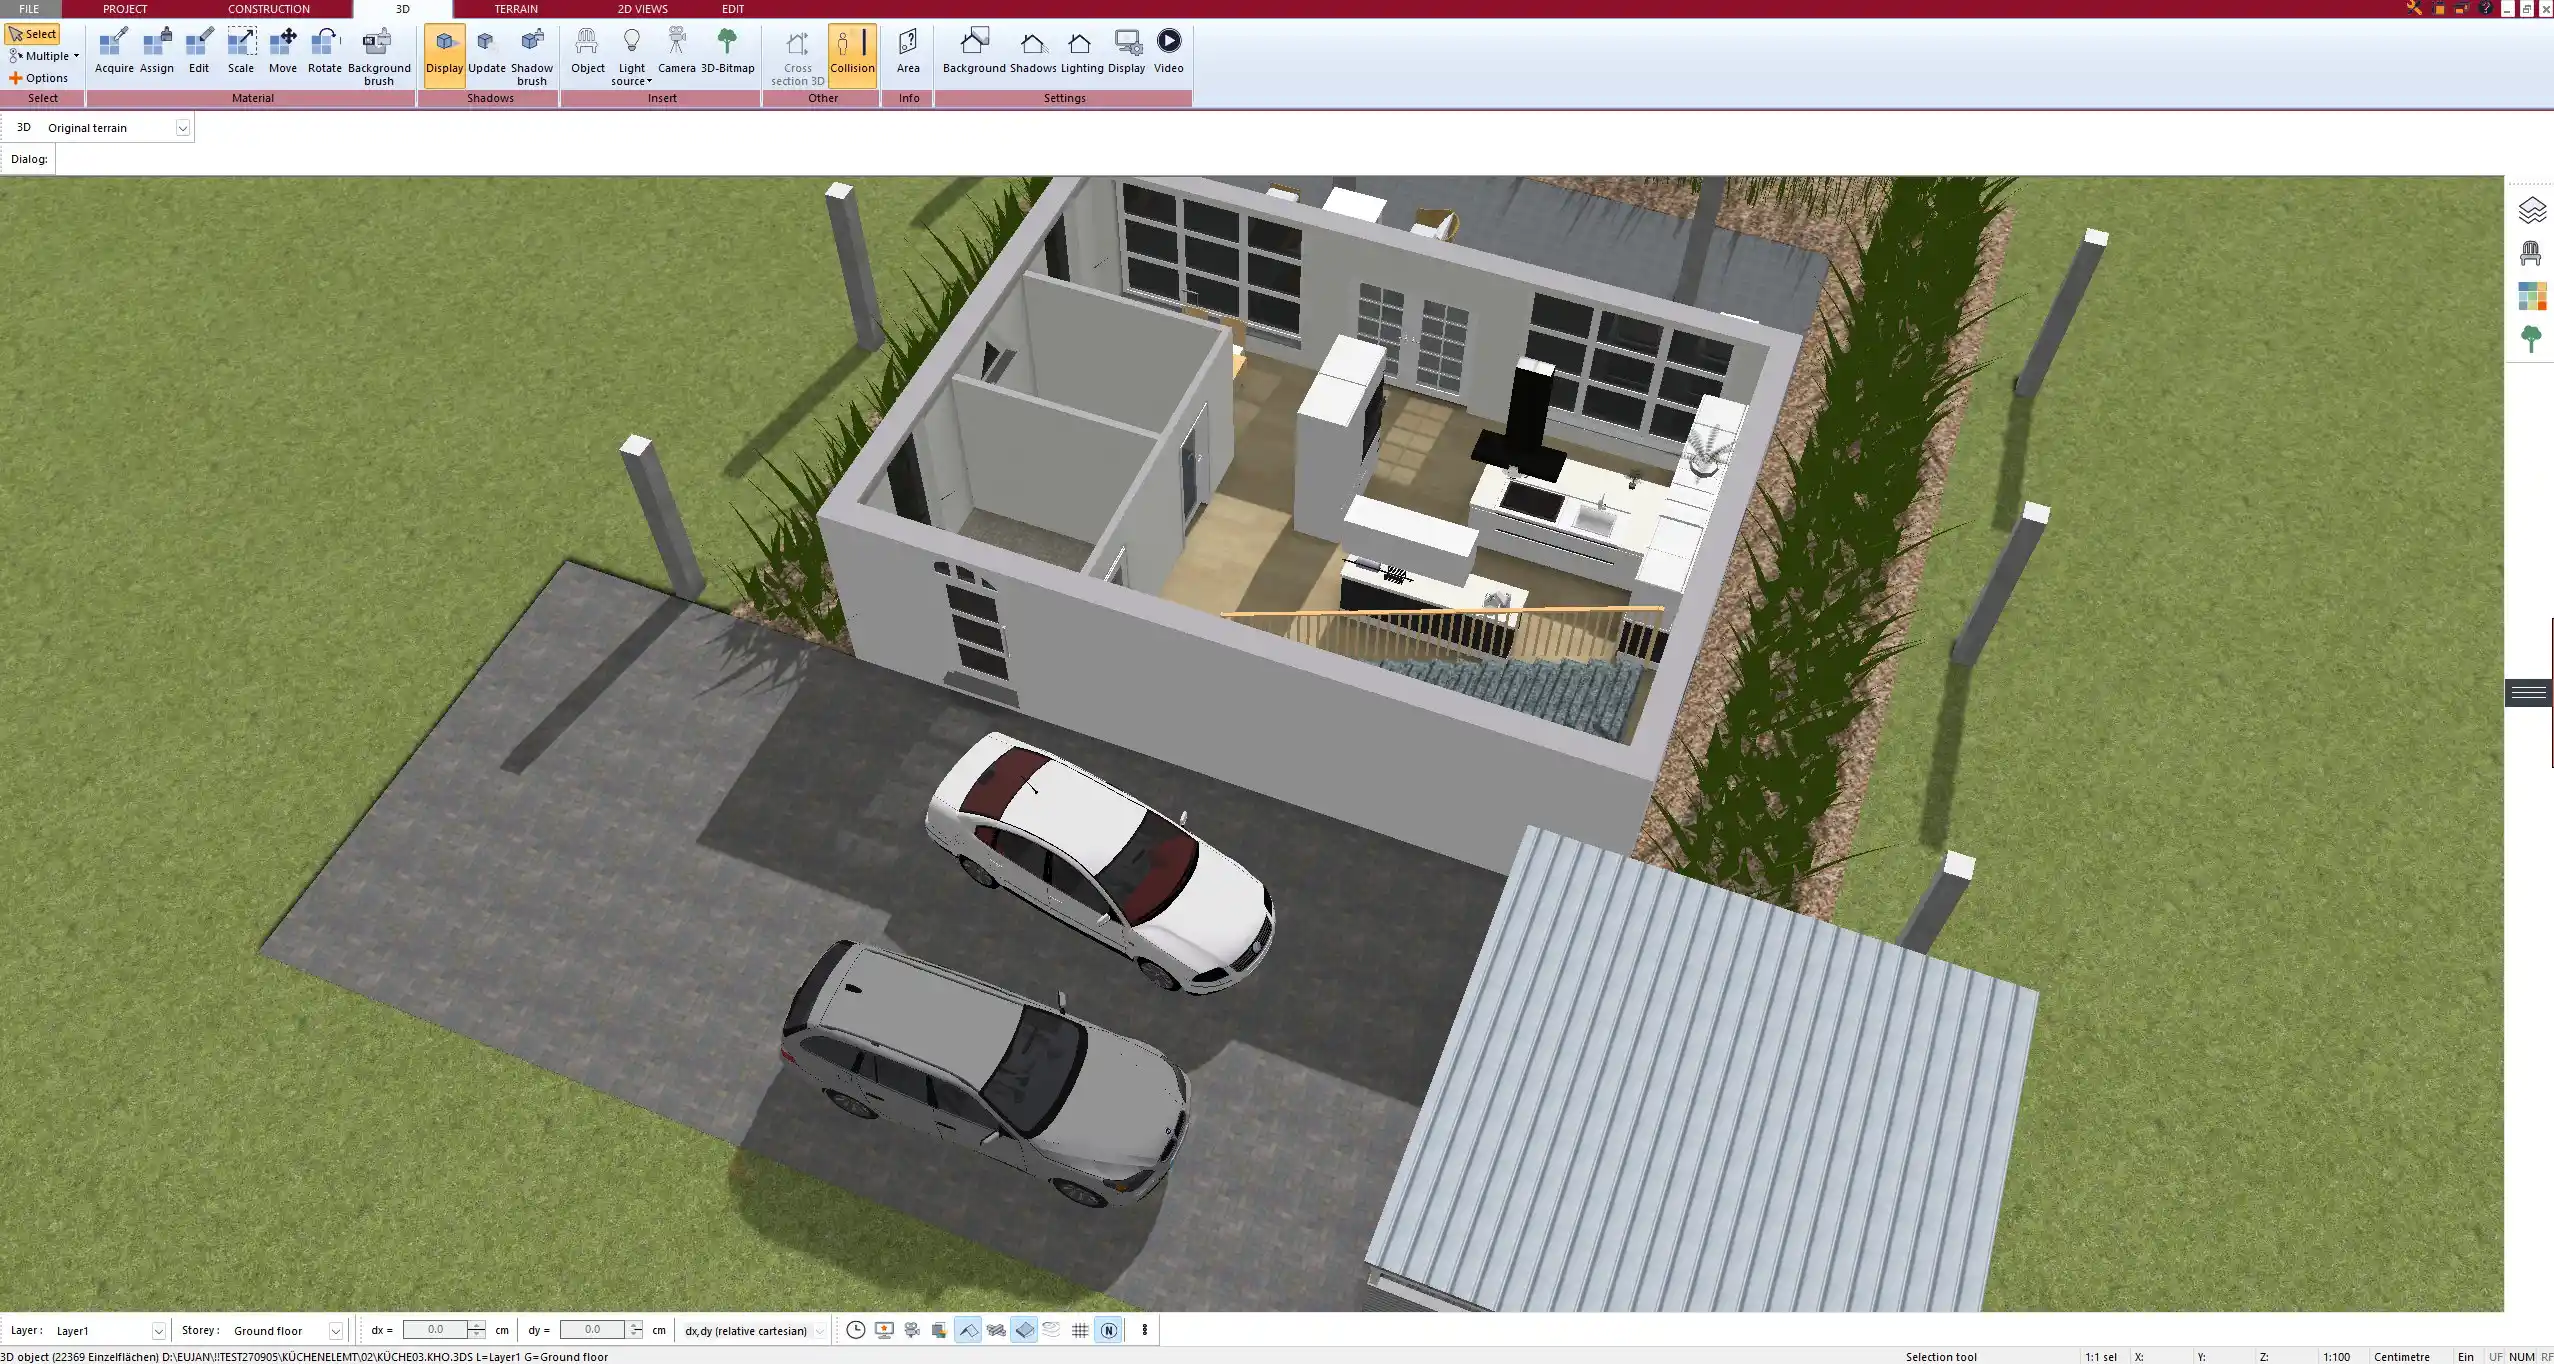Click the Ein indicator in status bar
This screenshot has width=2554, height=1364.
point(2466,1357)
